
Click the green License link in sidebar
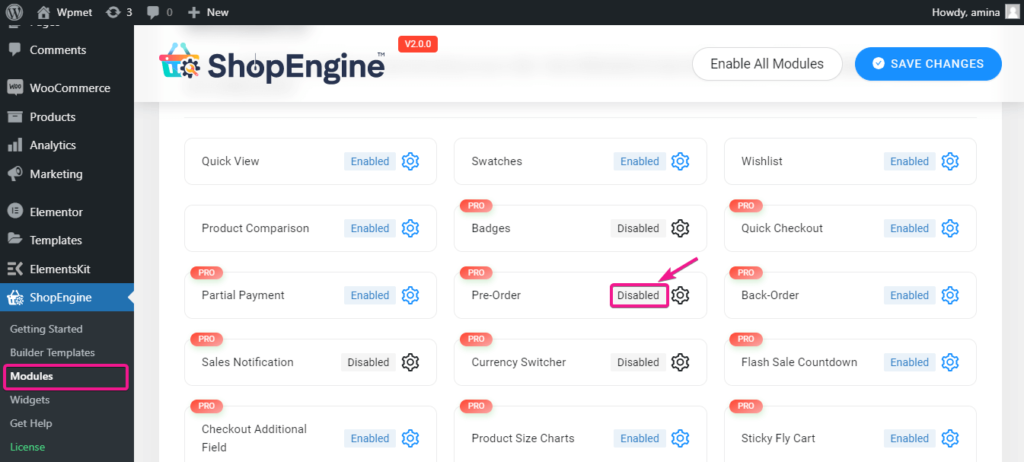(27, 447)
